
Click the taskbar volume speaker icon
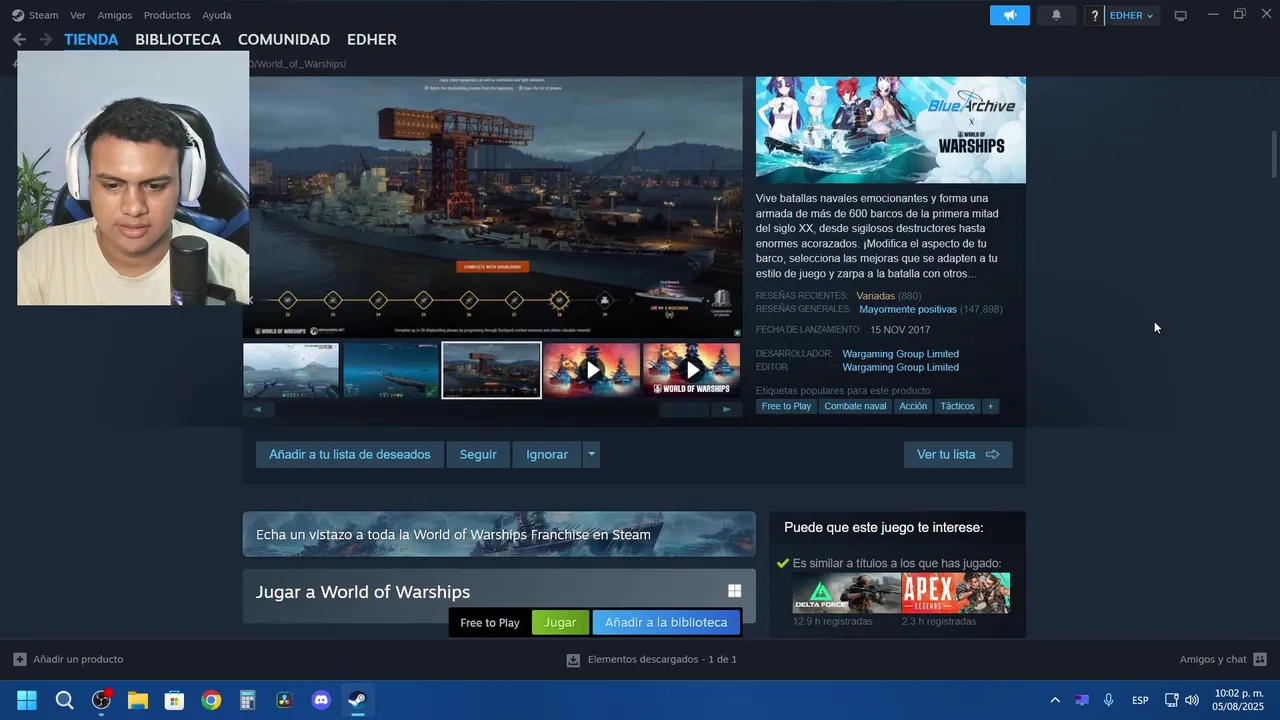point(1192,700)
